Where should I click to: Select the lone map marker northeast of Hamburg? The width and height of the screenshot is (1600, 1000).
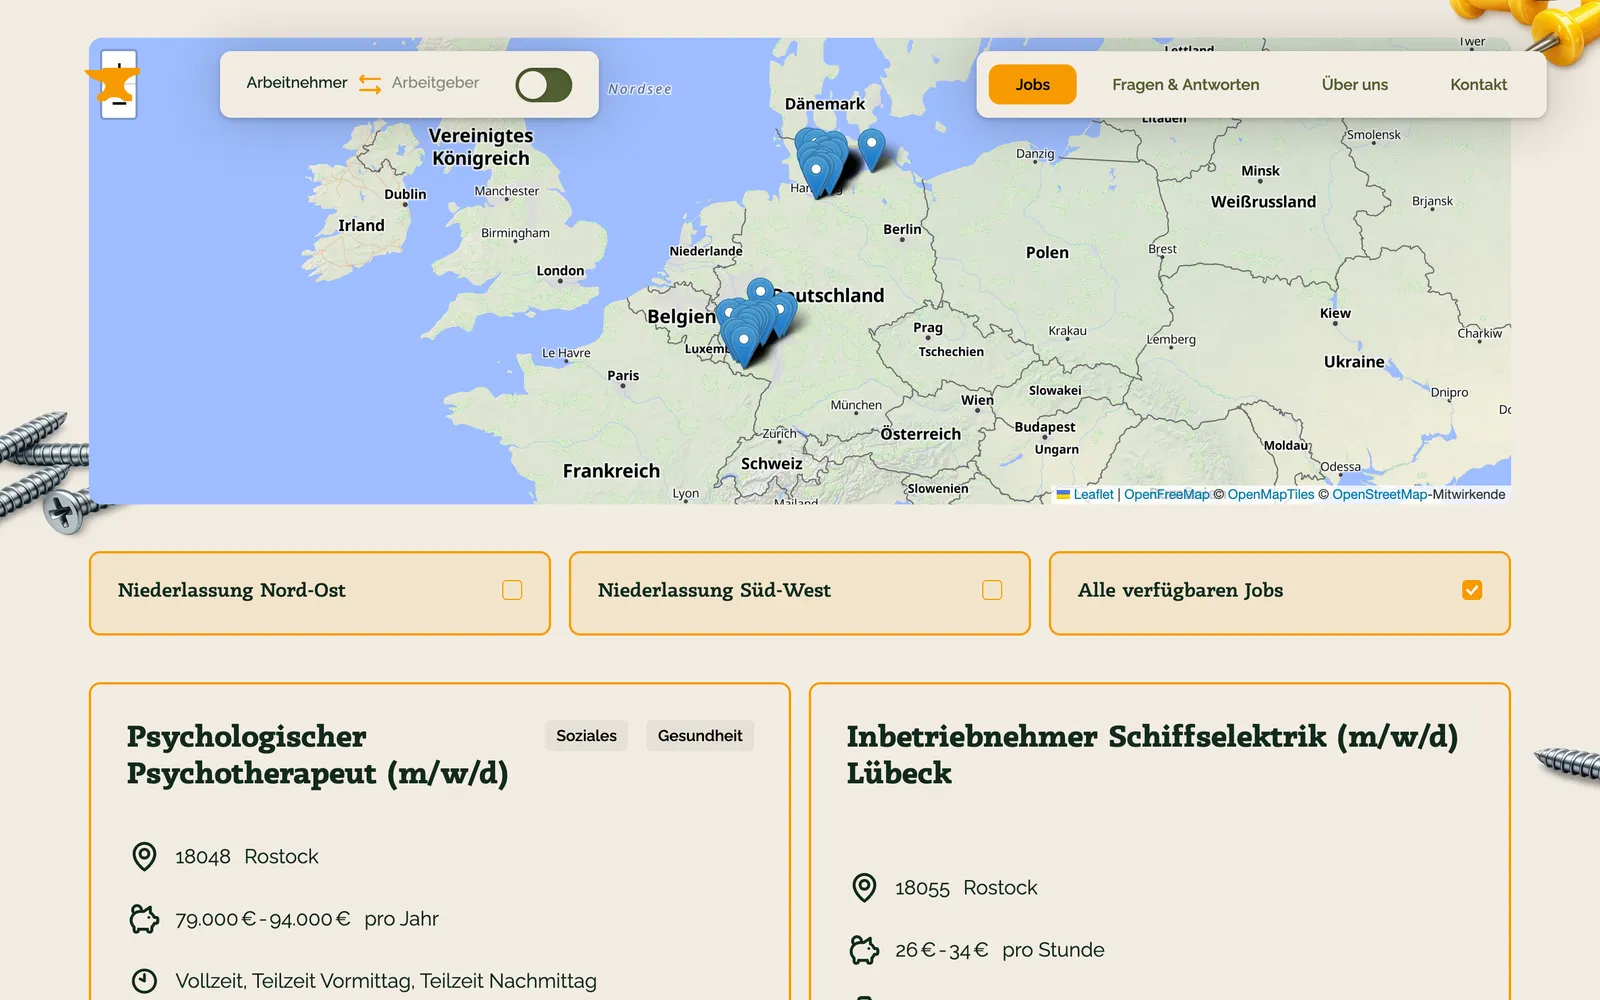[x=872, y=148]
